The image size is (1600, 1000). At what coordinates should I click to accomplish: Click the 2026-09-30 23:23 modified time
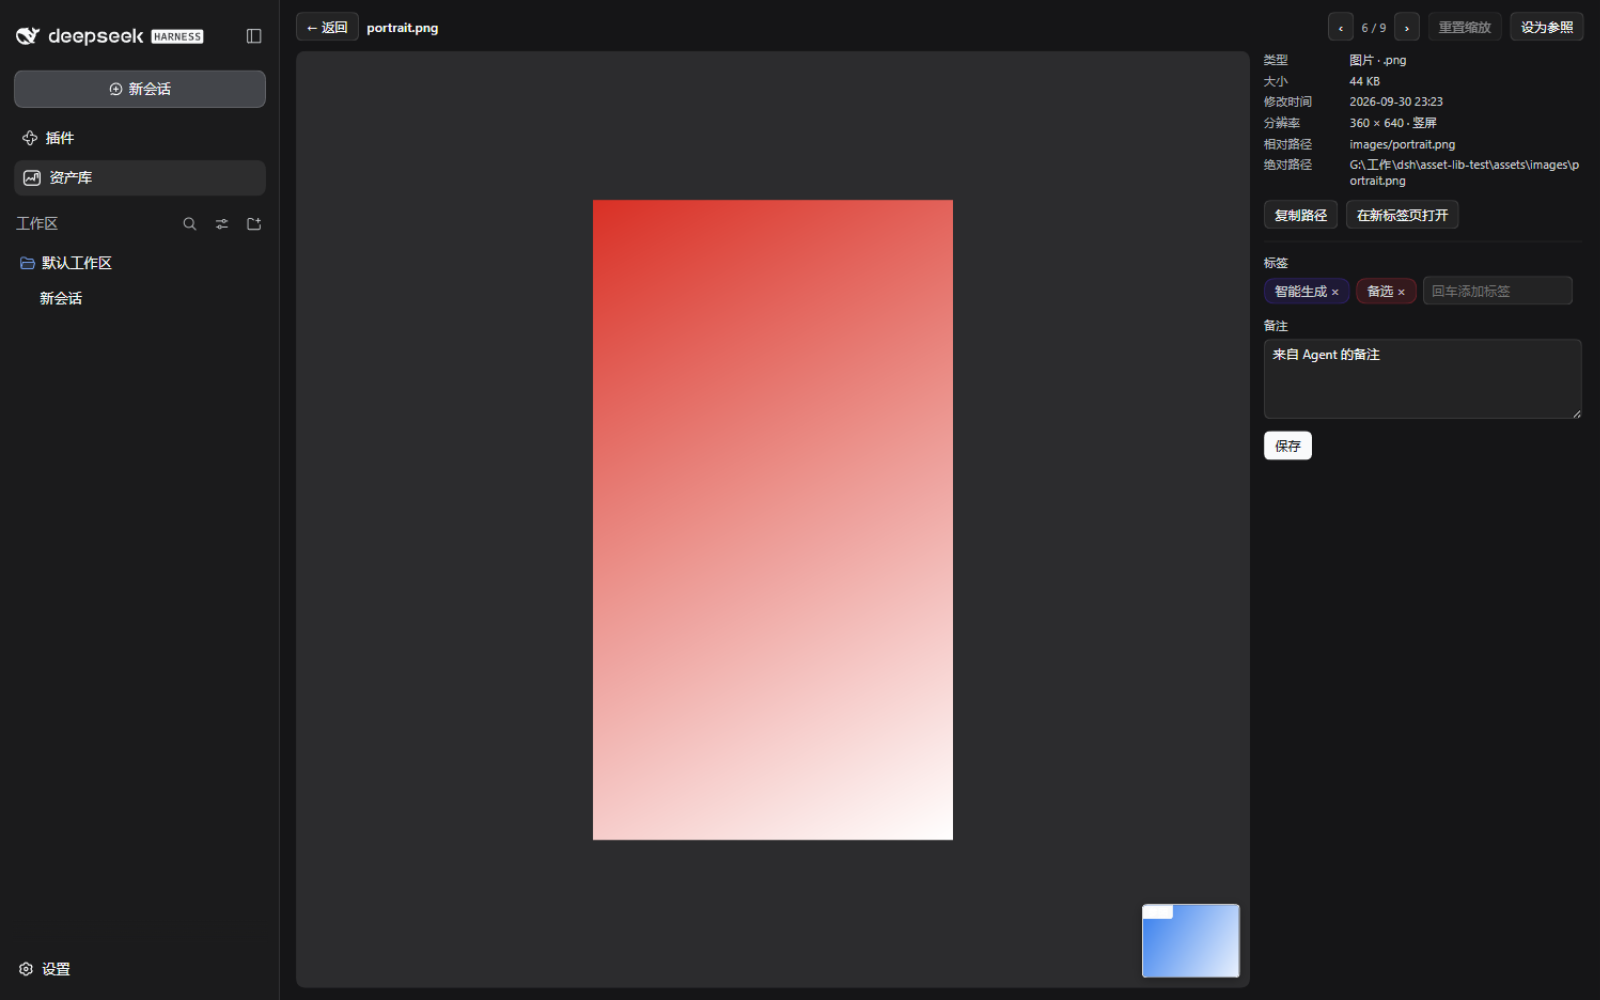pyautogui.click(x=1396, y=102)
